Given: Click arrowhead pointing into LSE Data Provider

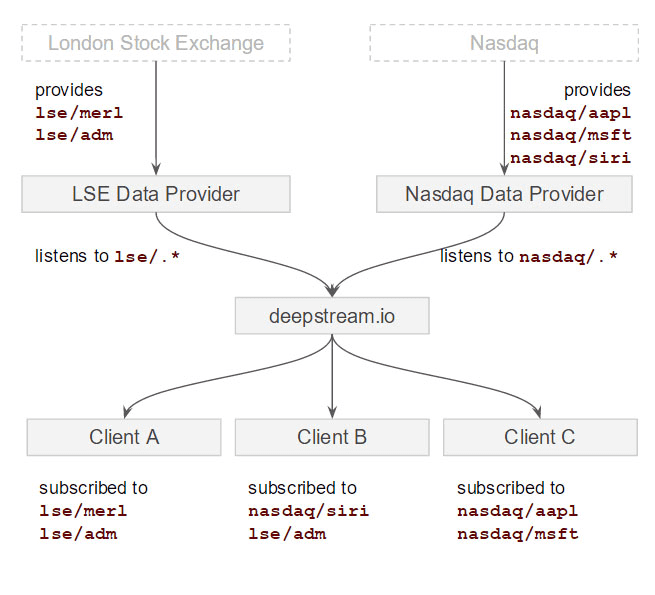Looking at the screenshot, I should (156, 170).
